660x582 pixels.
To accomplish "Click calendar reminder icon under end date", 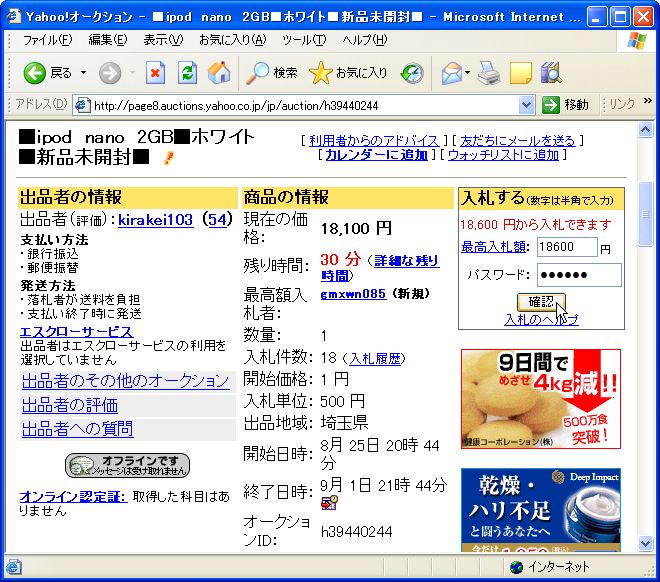I will click(x=329, y=502).
